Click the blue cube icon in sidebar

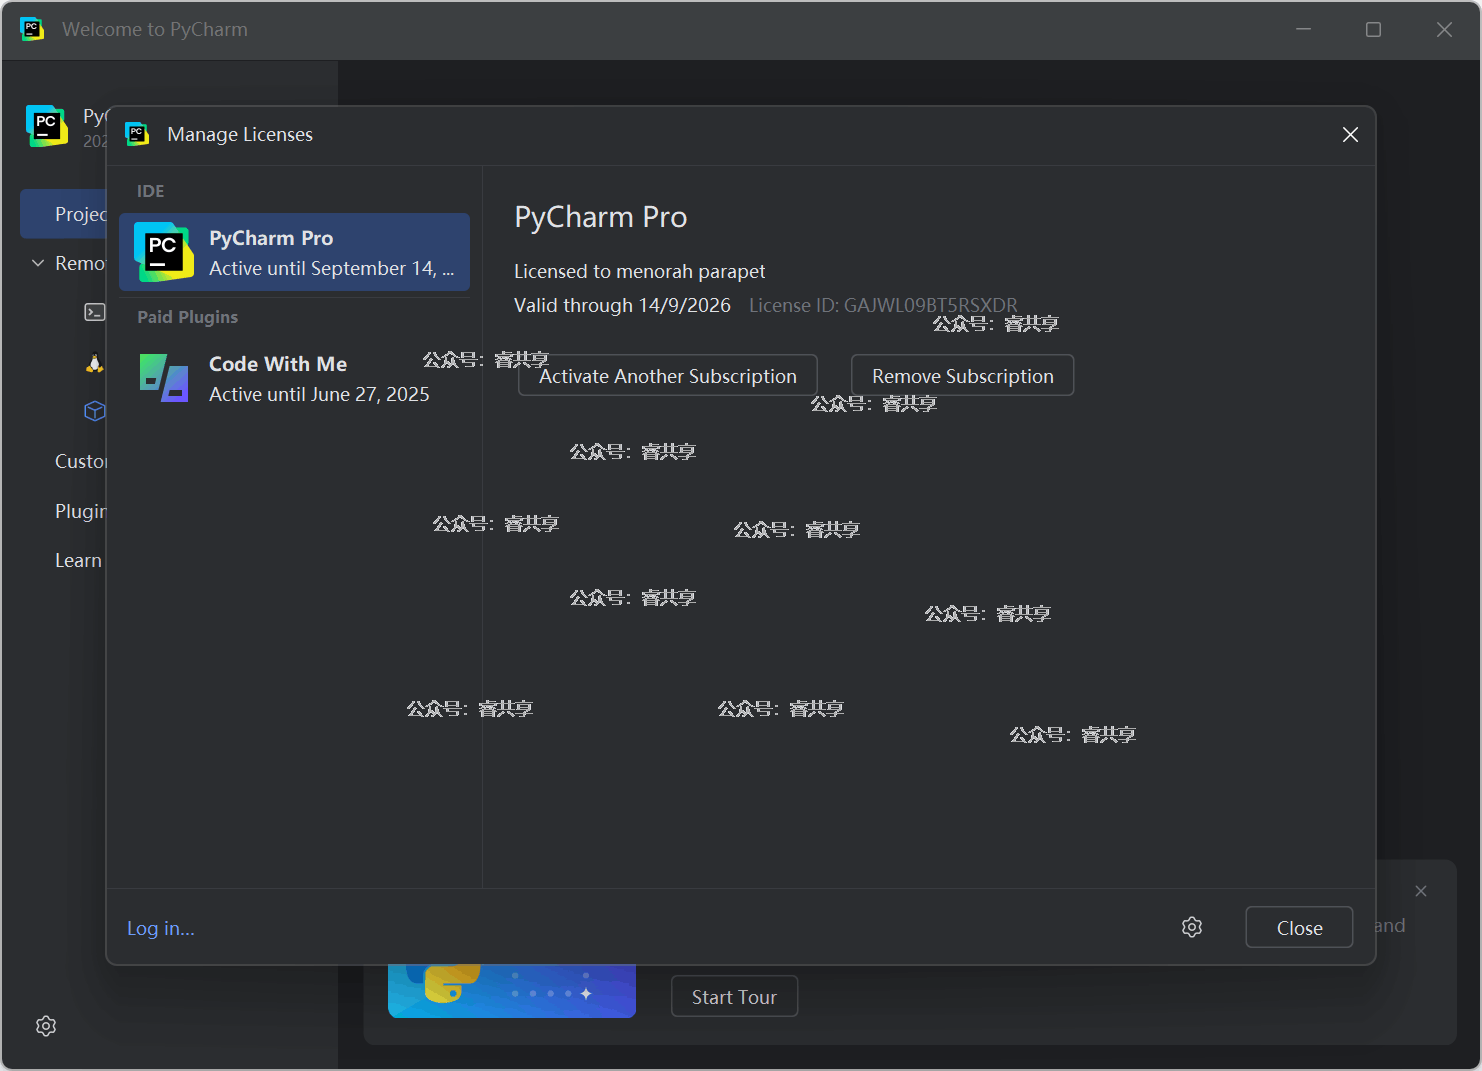[x=95, y=411]
